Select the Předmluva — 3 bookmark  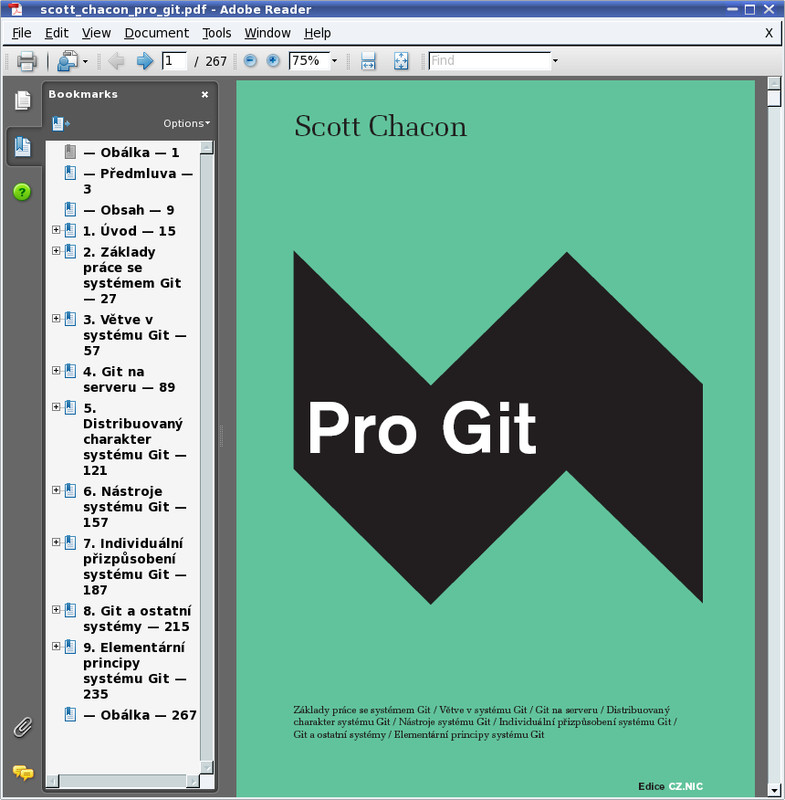point(138,181)
